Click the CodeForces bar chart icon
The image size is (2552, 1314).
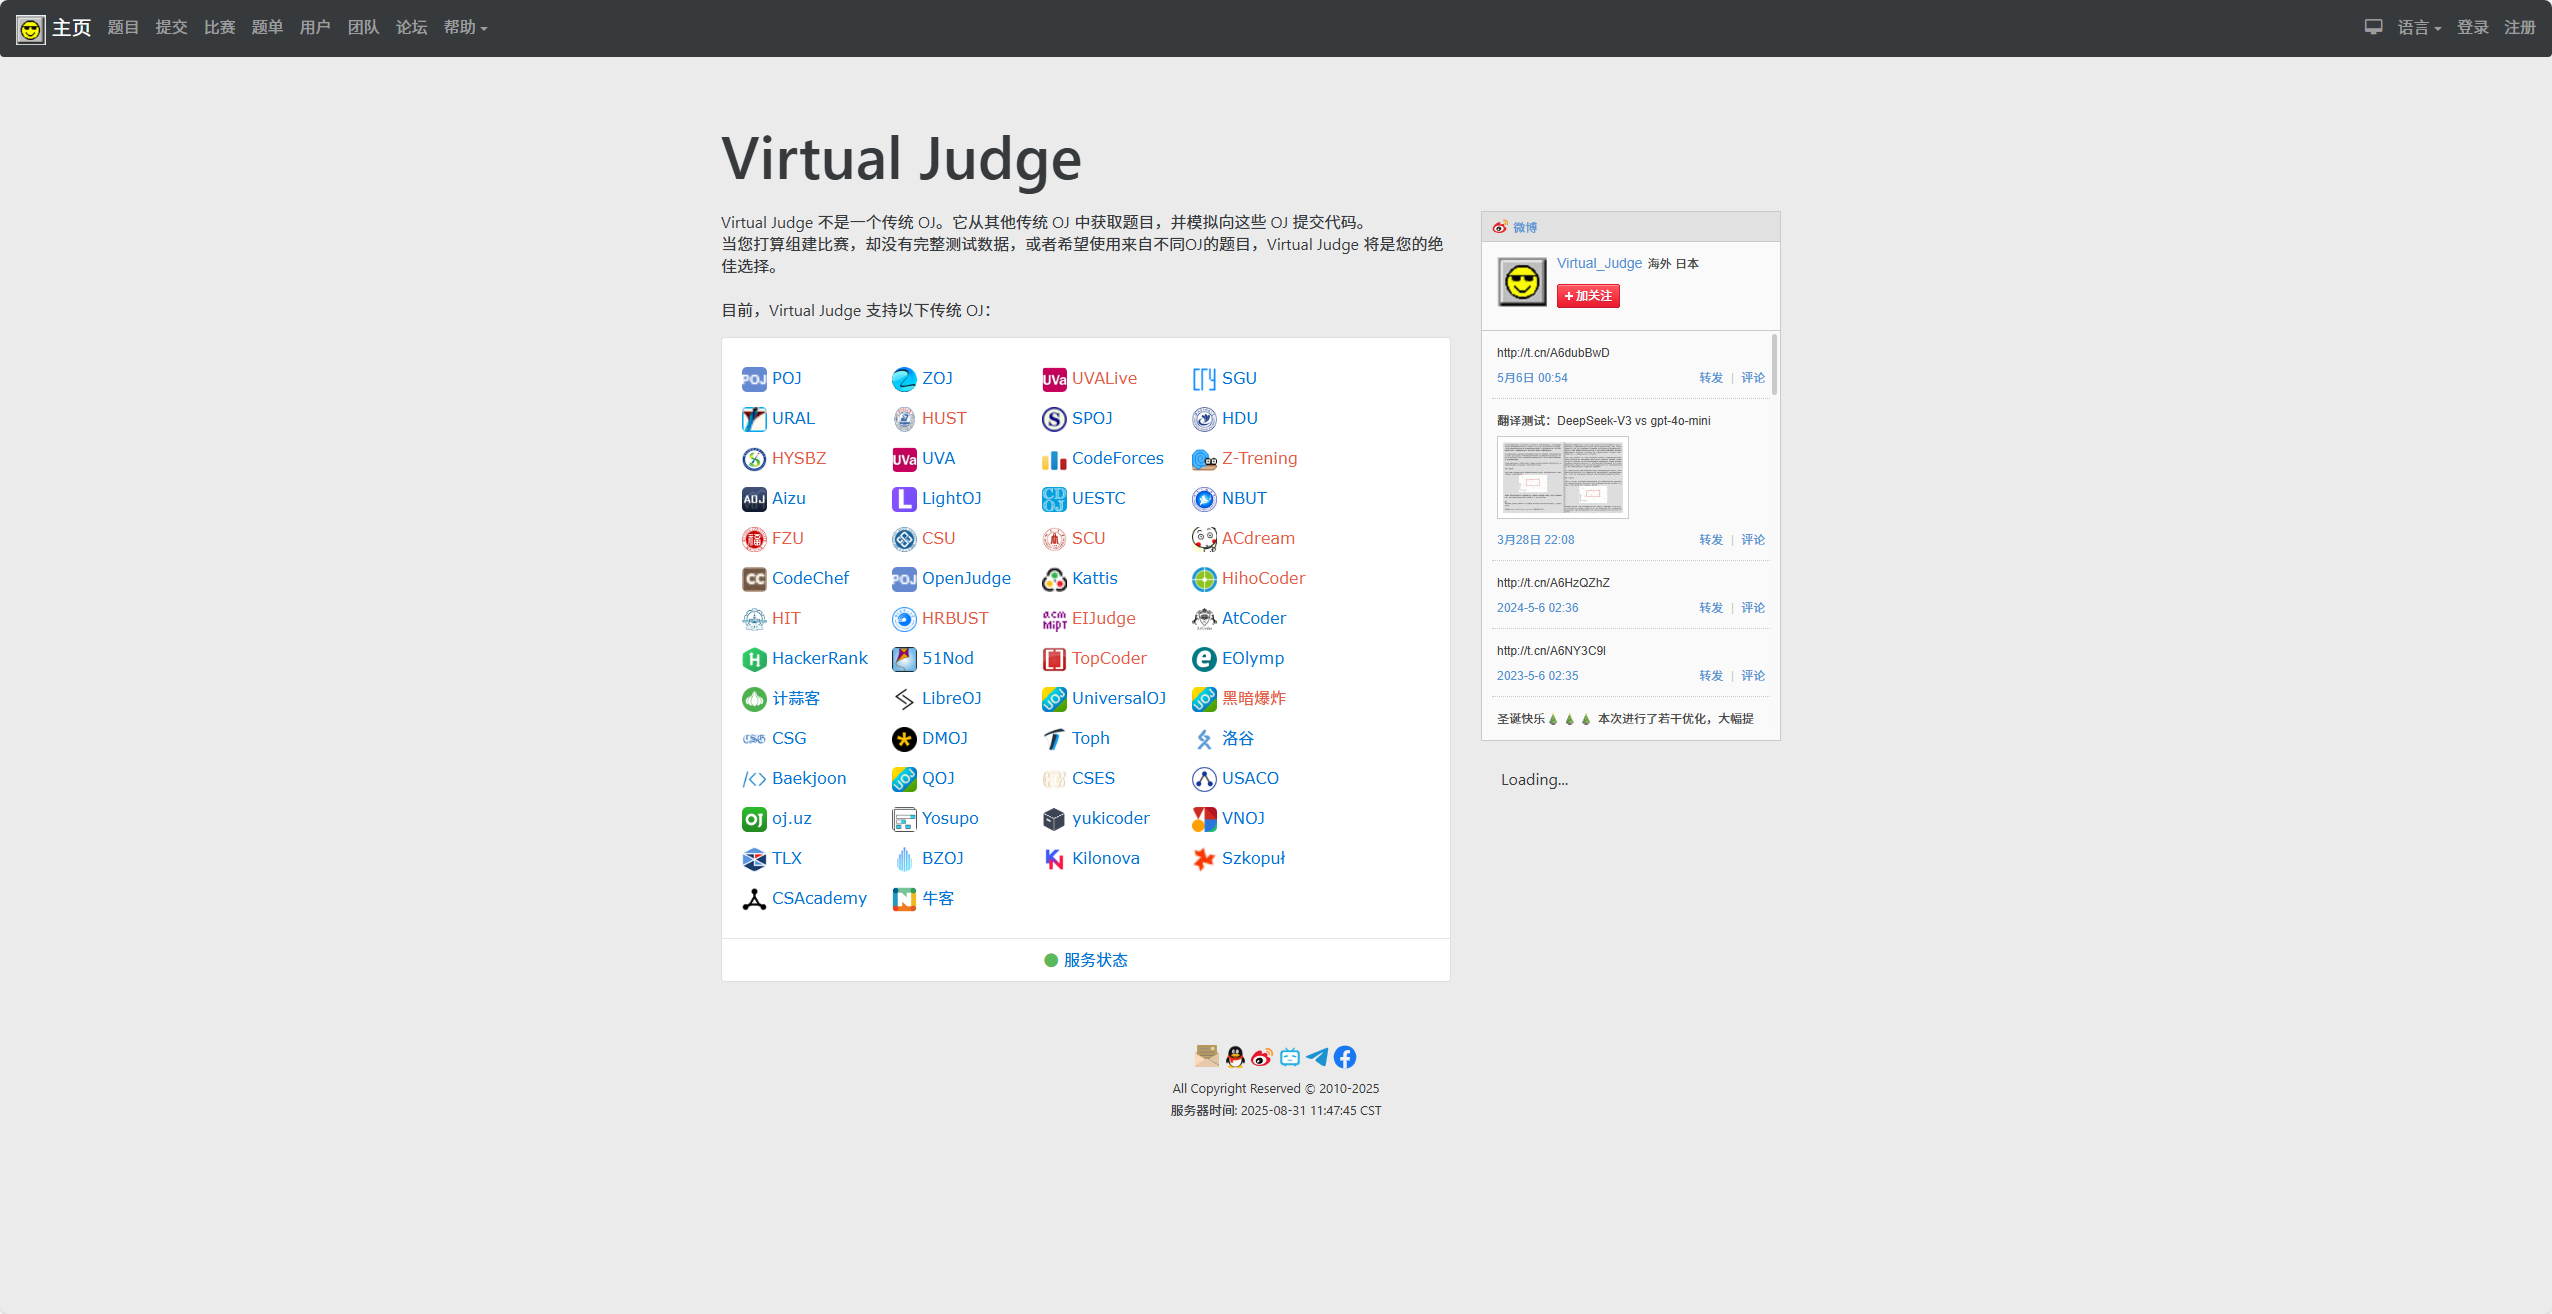click(x=1054, y=459)
